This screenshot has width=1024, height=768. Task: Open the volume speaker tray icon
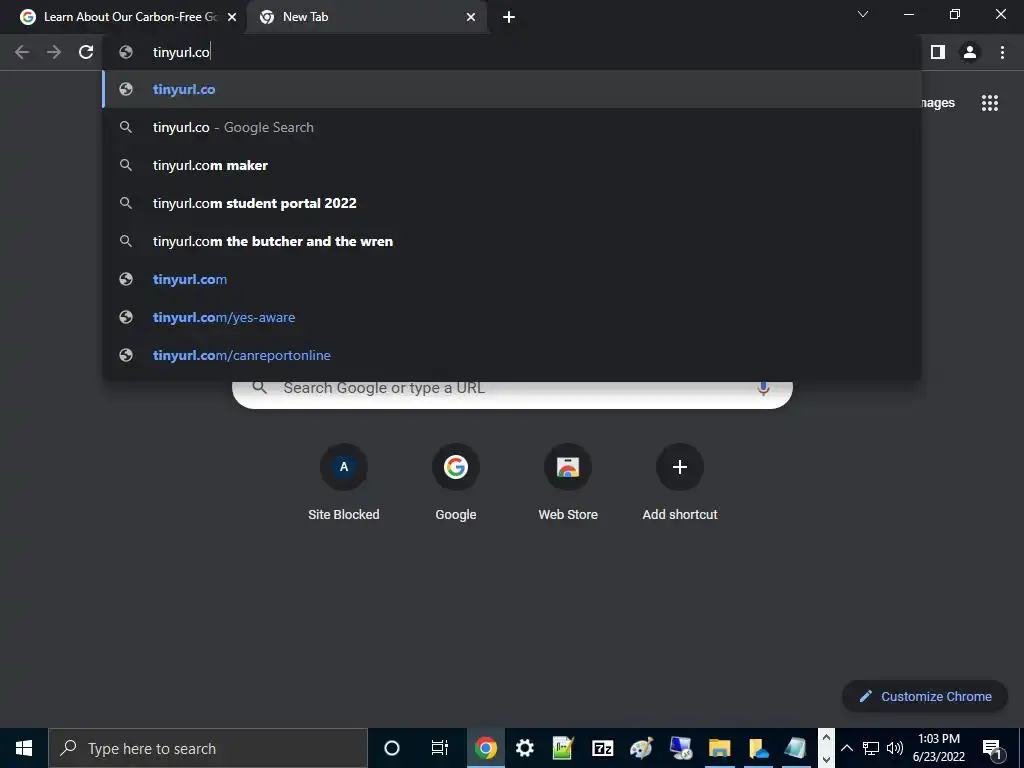tap(895, 748)
